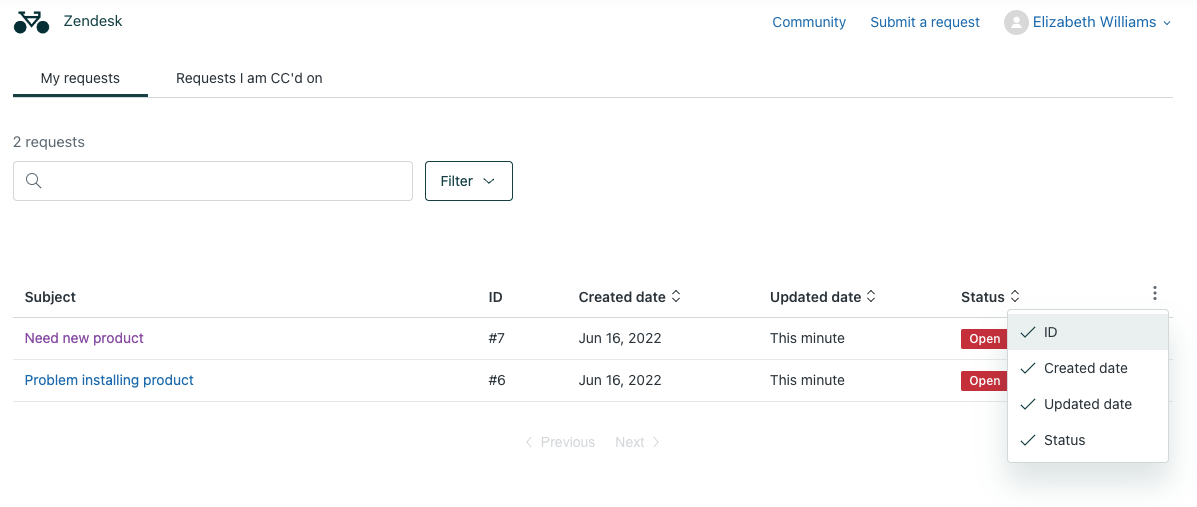1197x507 pixels.
Task: Click the Zendesk bicycle logo icon
Action: tap(32, 22)
